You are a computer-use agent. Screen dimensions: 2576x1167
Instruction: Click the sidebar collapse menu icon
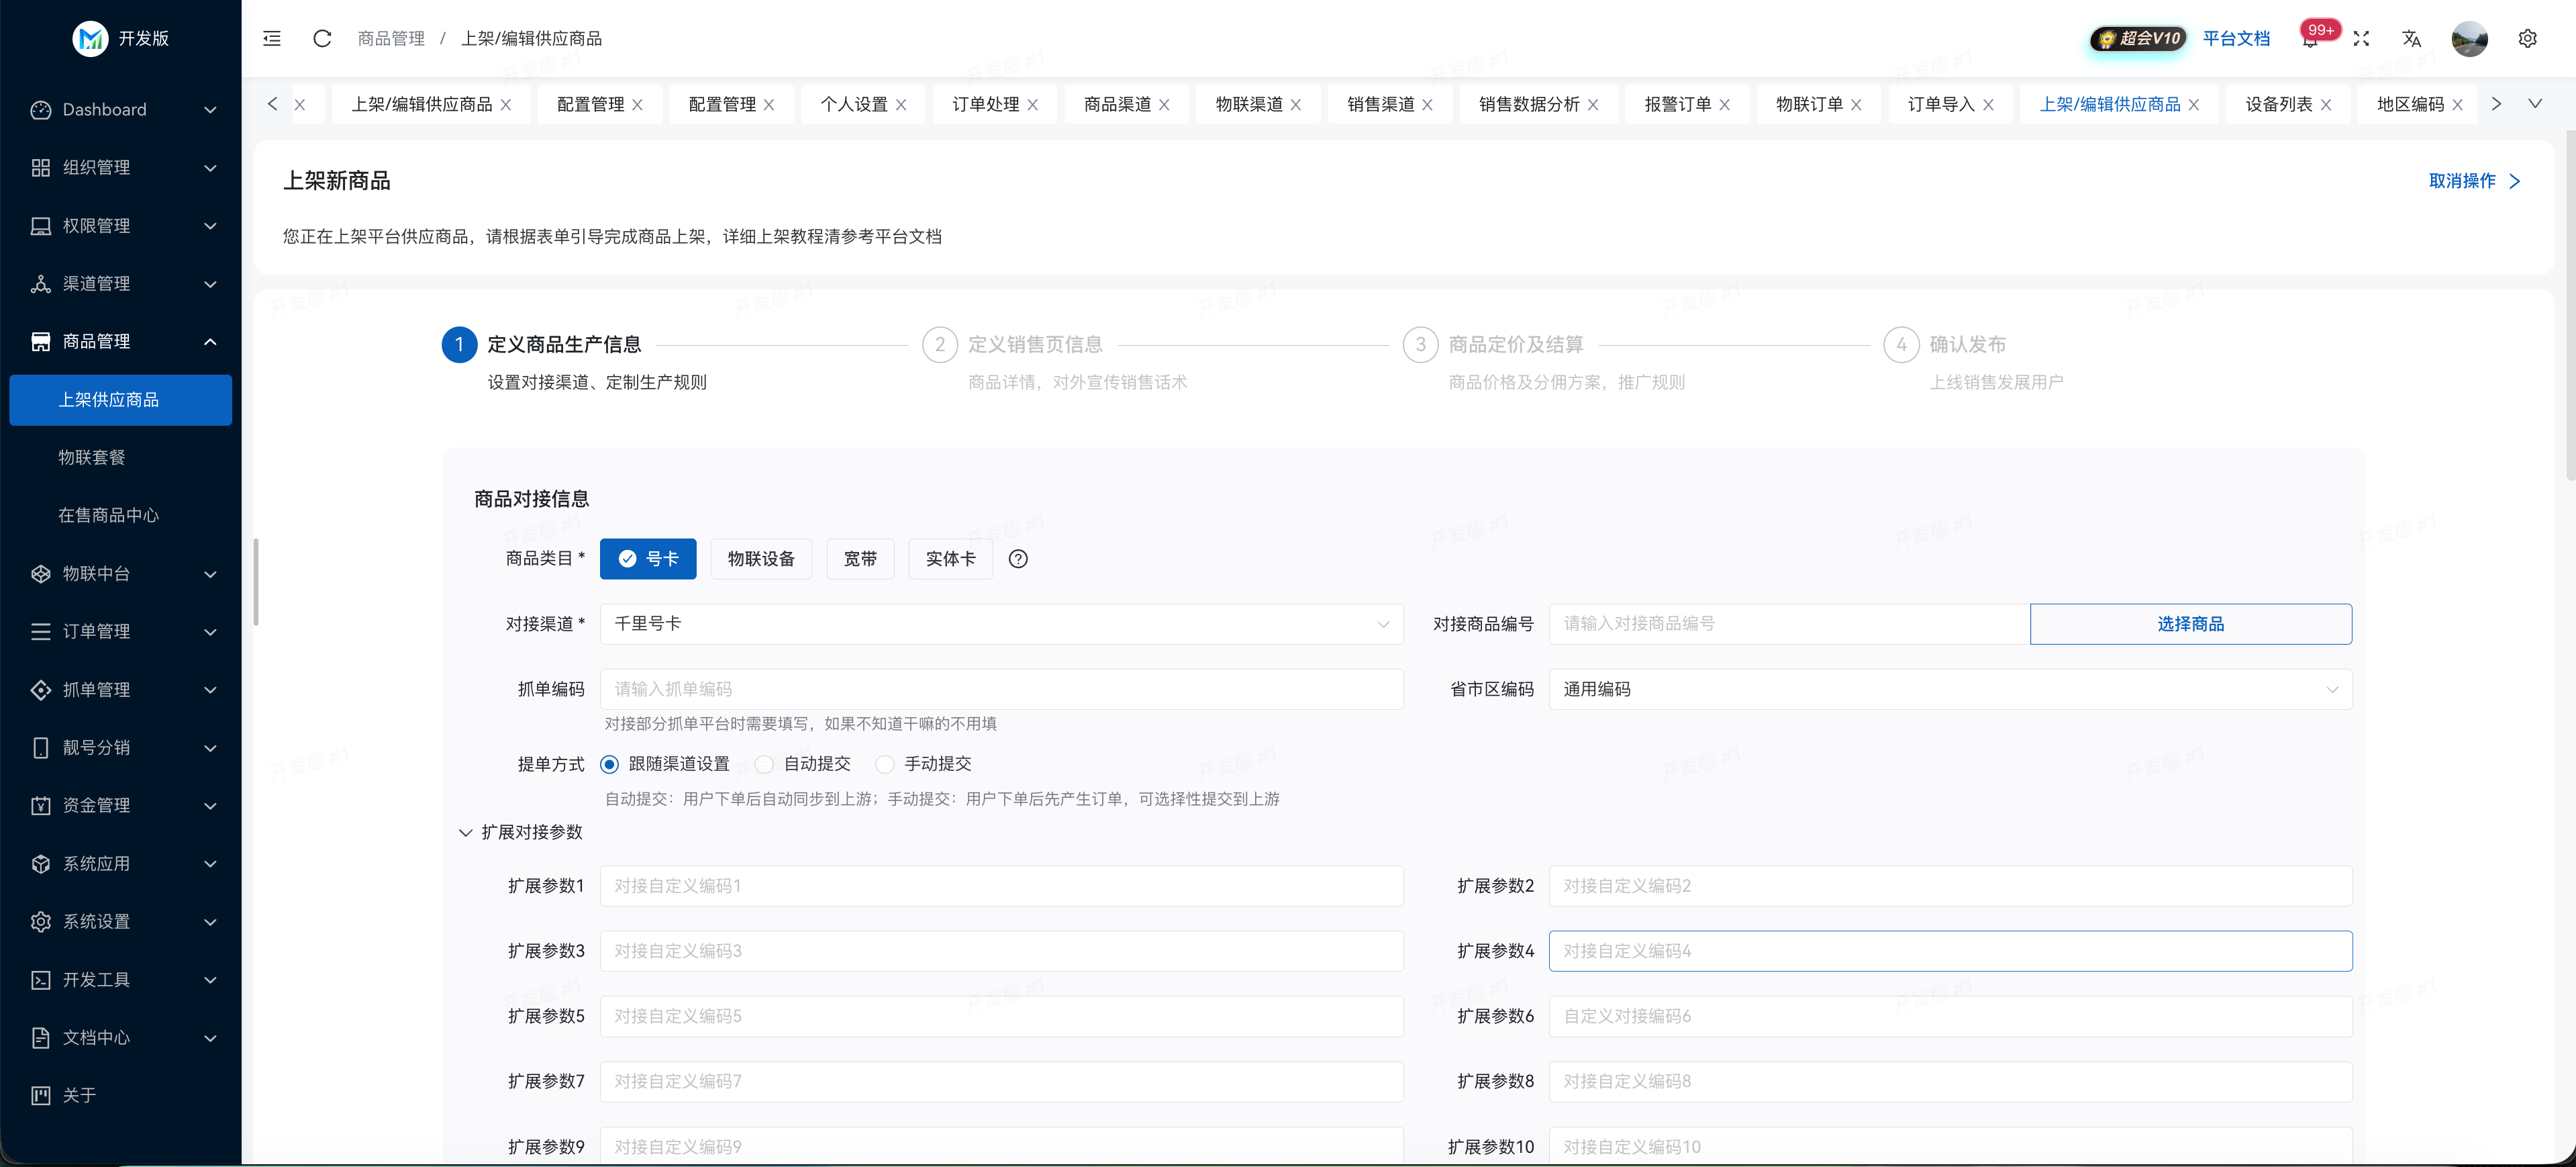tap(272, 38)
